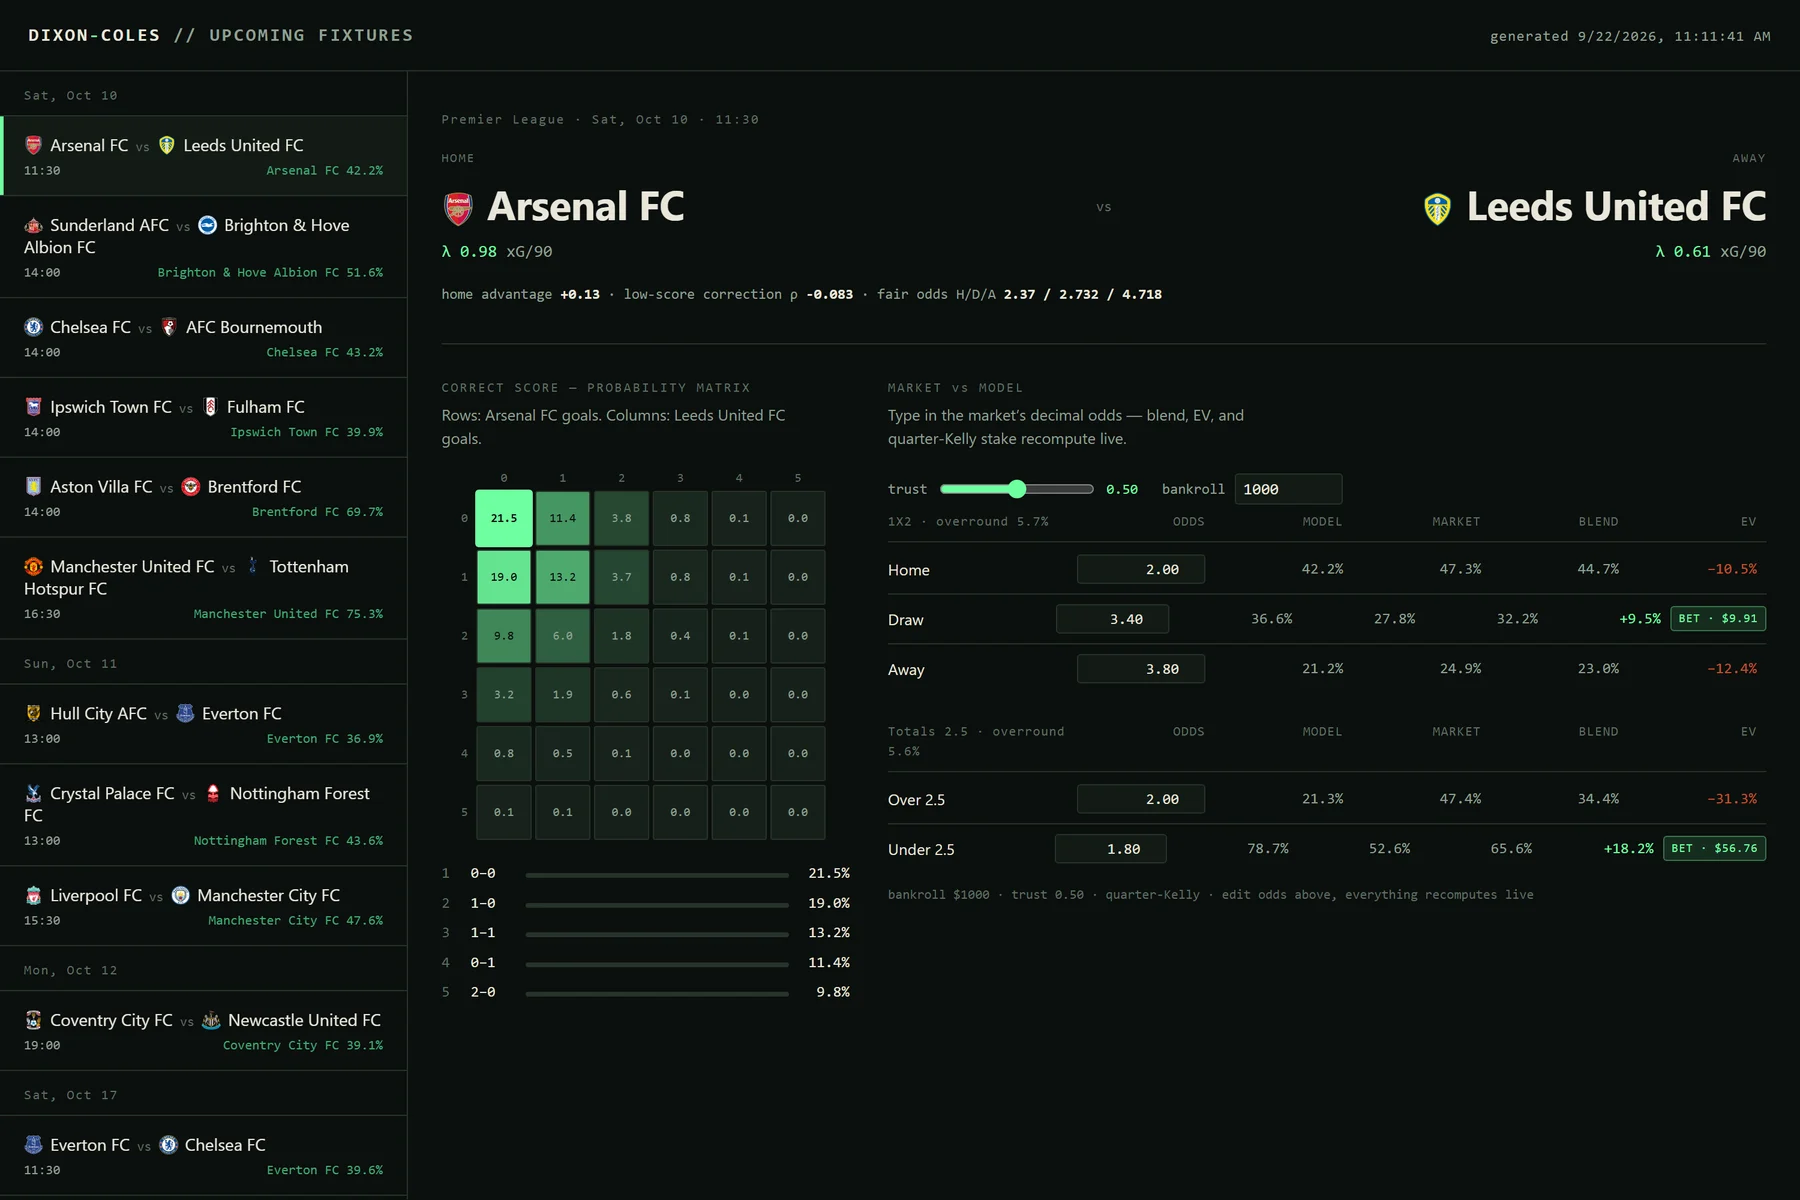
Task: Click the DIXON-COLES header title
Action: [94, 35]
